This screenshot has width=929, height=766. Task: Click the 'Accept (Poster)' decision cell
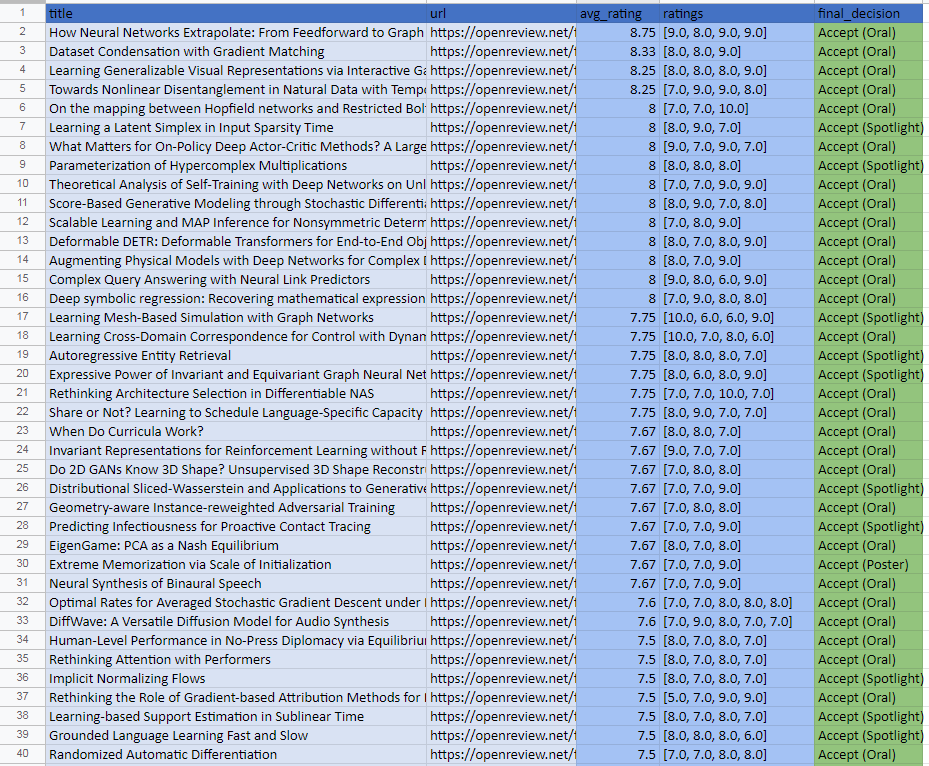click(x=869, y=564)
